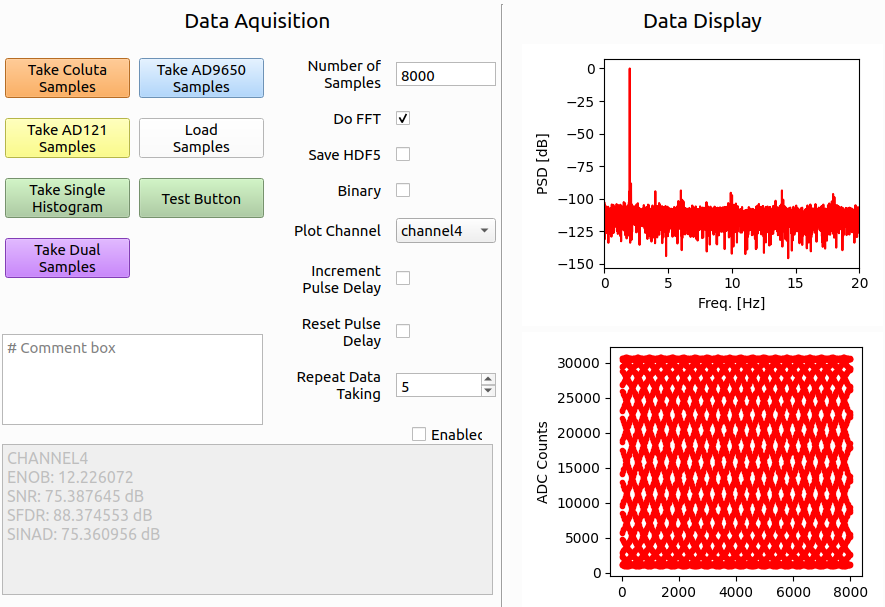
Task: Click the Repeat Data Taking value field
Action: [438, 385]
